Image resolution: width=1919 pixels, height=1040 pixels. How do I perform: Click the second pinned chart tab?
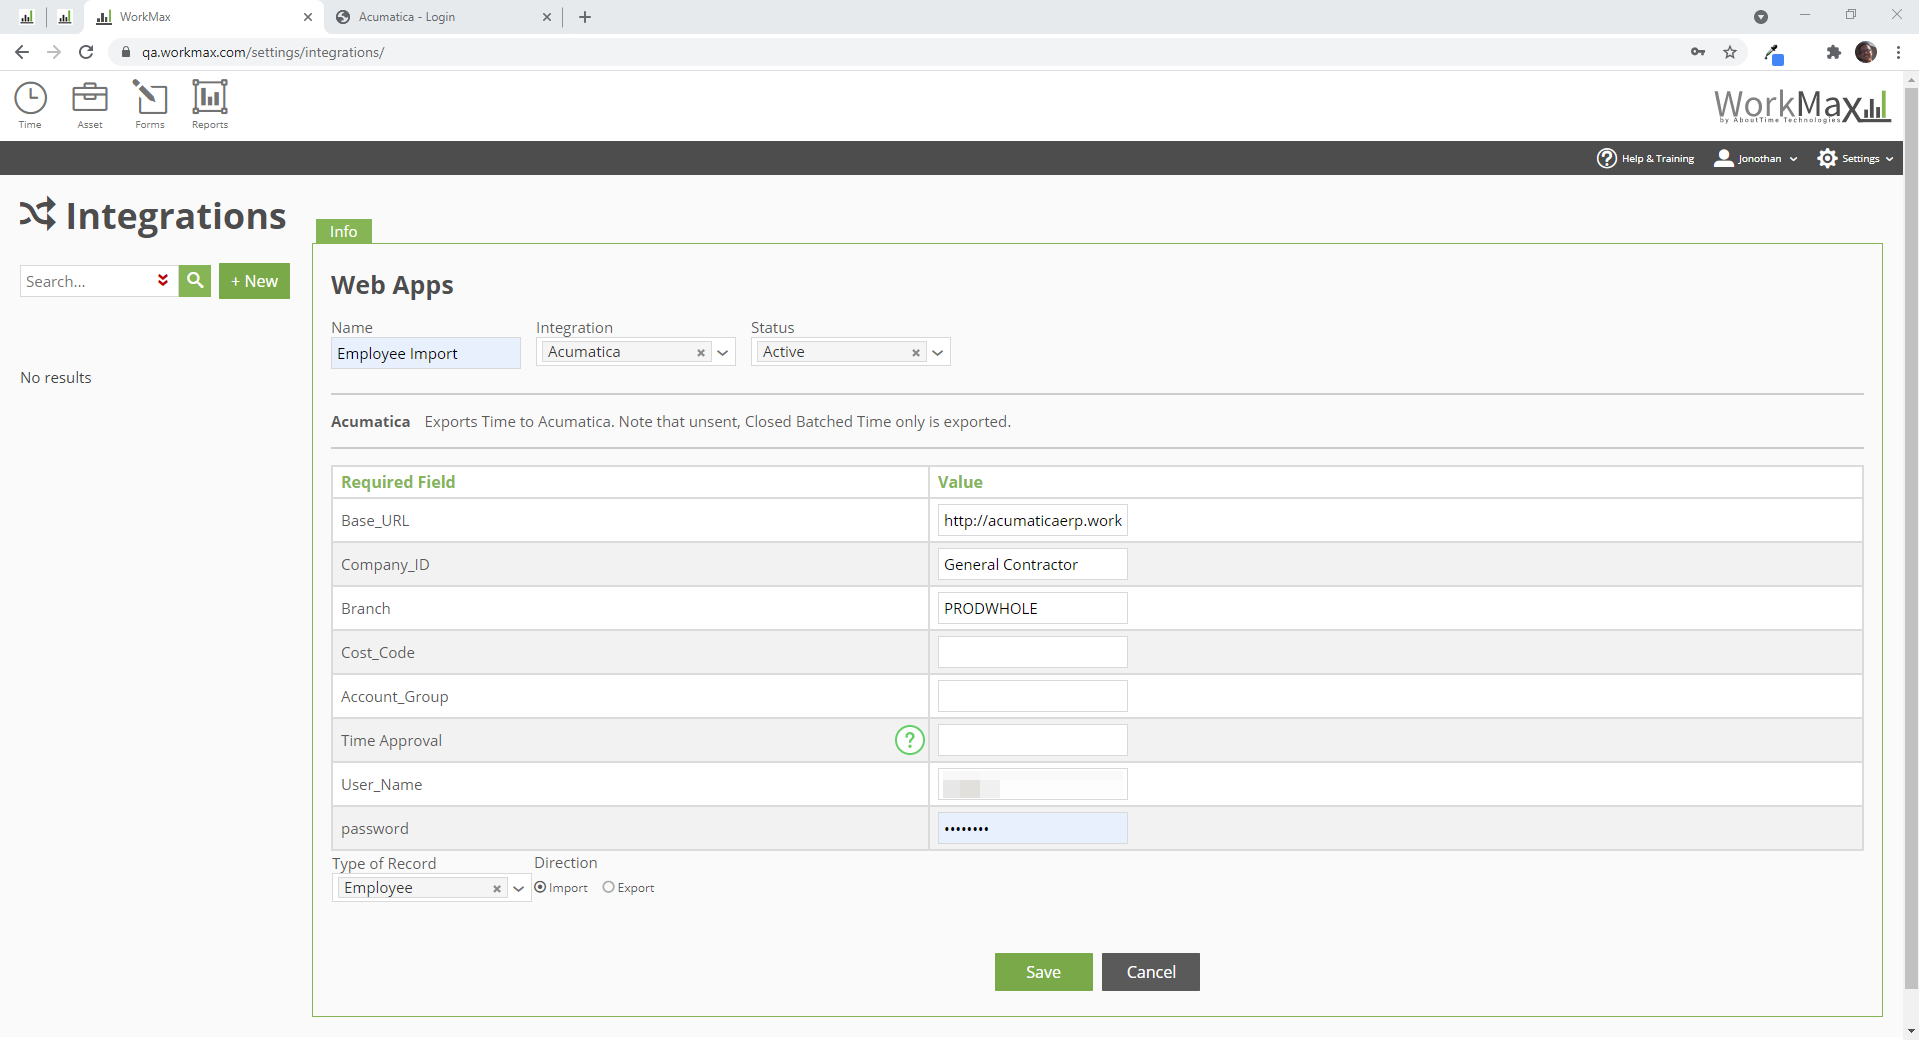click(65, 17)
